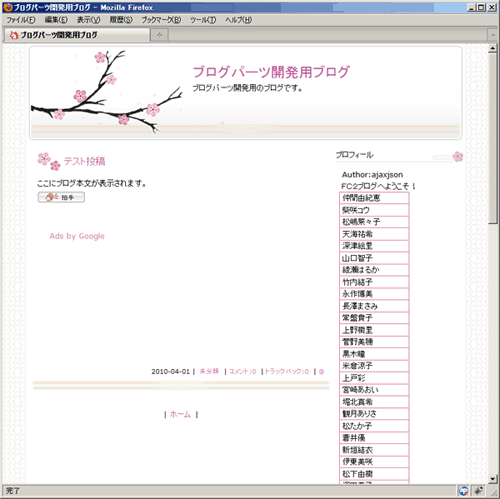The image size is (500, 499).
Task: Open the ツール(T) menu
Action: pos(203,20)
